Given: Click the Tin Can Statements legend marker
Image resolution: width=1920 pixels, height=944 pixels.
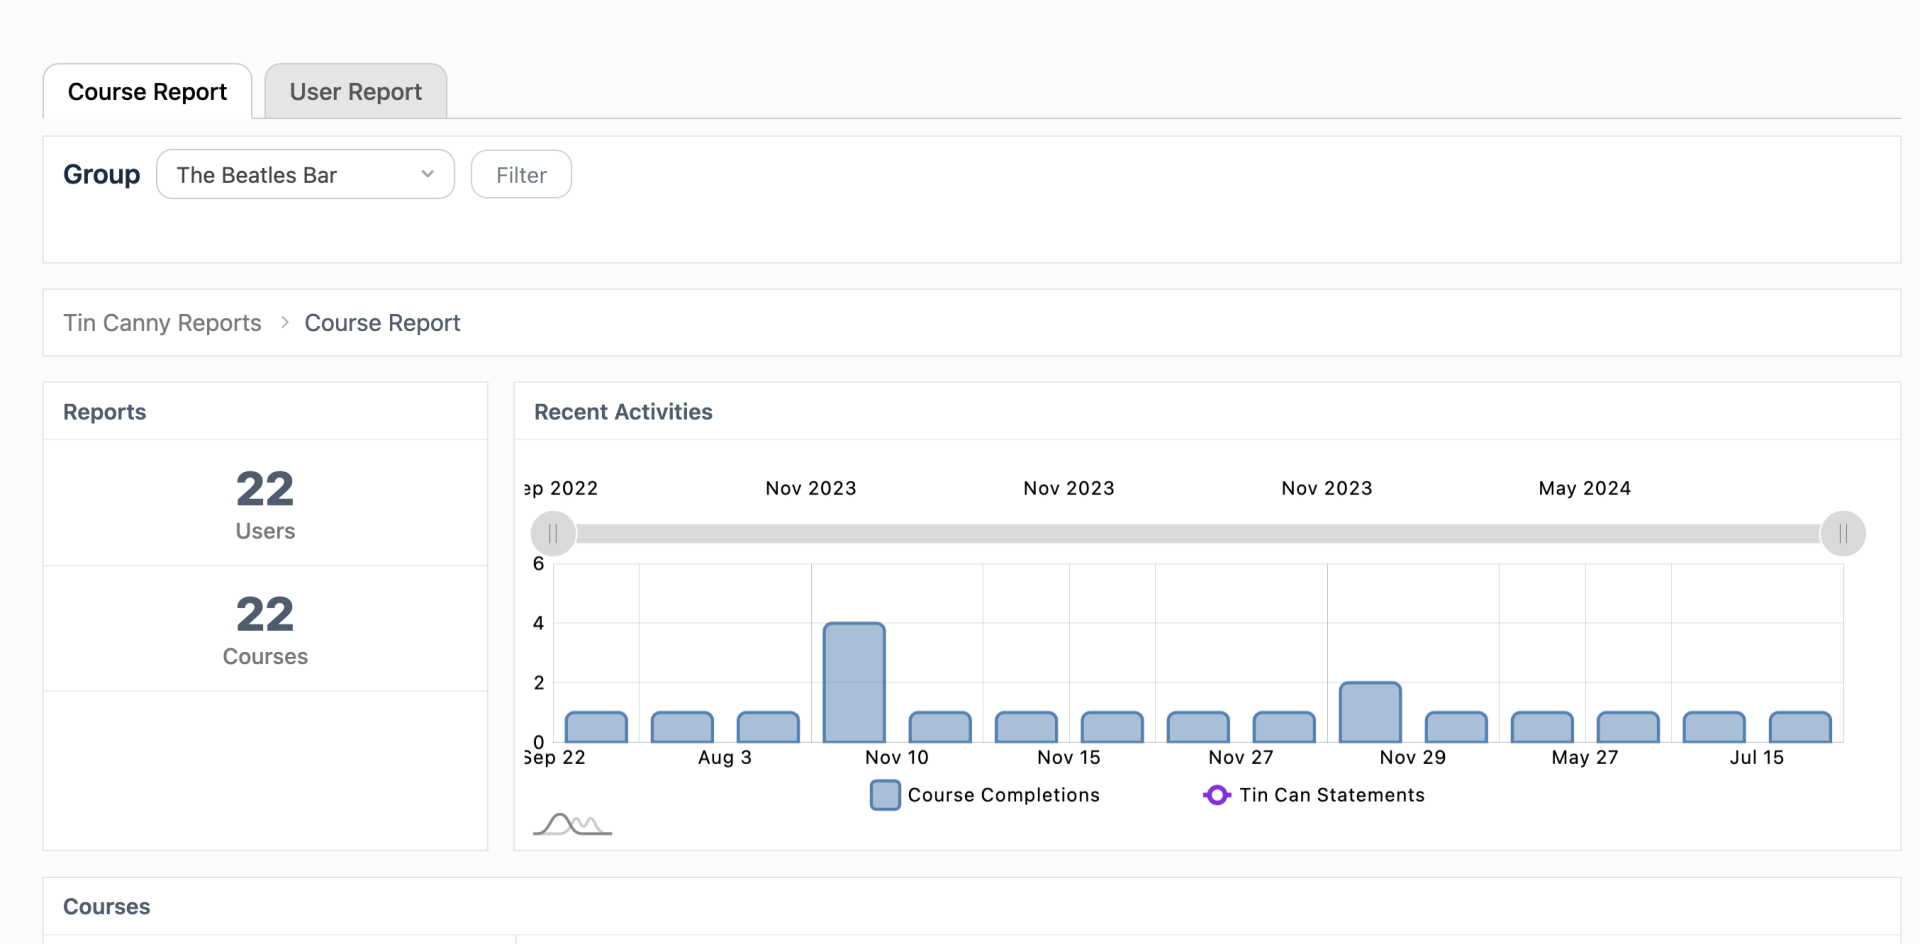Looking at the screenshot, I should pos(1216,795).
